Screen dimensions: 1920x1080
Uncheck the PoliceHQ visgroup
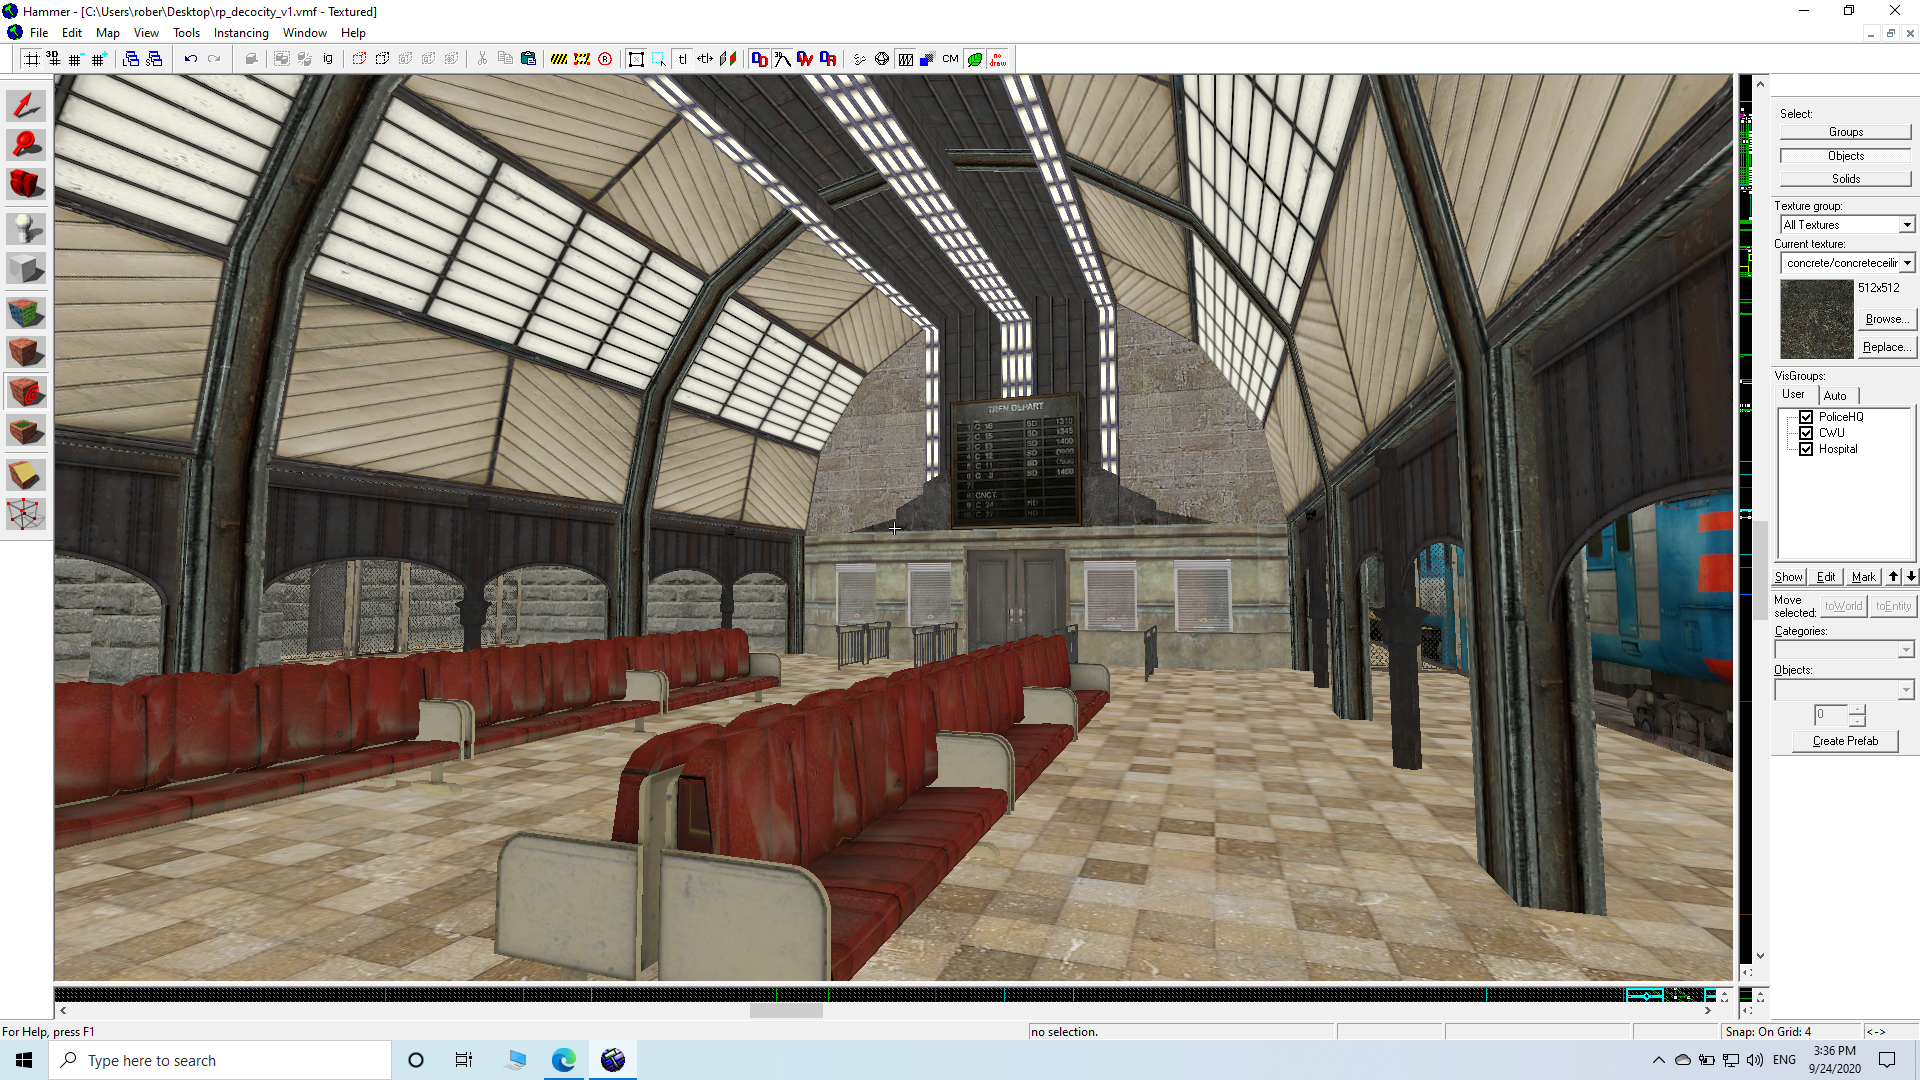[1806, 417]
